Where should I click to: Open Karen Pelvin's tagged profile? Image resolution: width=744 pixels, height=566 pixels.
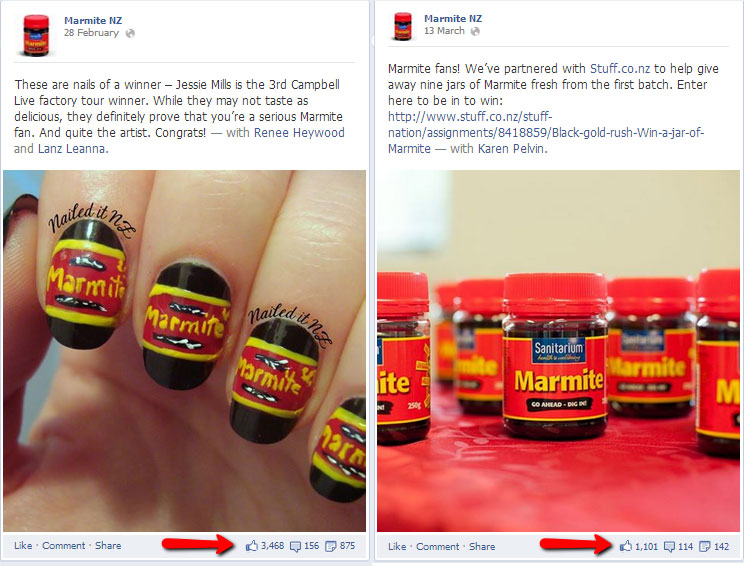click(x=512, y=149)
